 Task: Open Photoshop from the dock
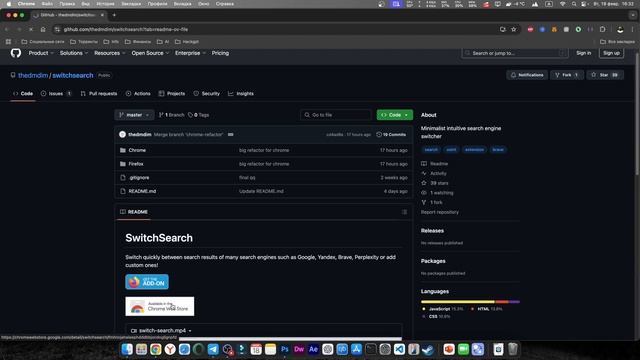click(x=284, y=349)
